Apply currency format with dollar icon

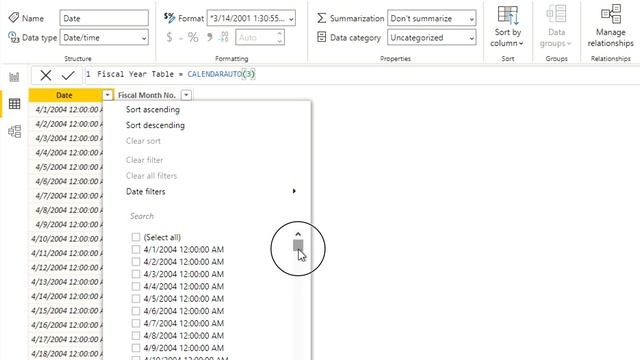coord(169,38)
